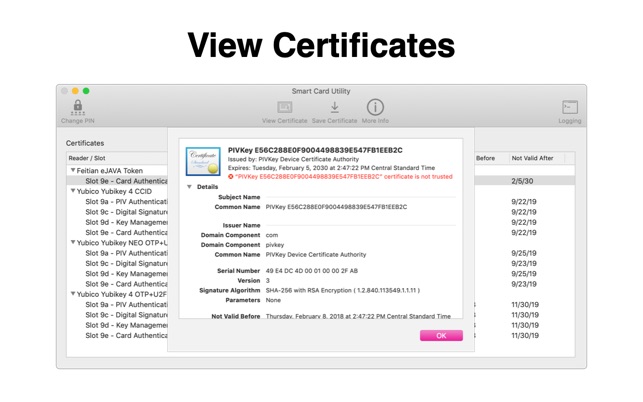Click the Subject Name Common Name PIVKey value
This screenshot has height=402, width=643.
coord(336,207)
